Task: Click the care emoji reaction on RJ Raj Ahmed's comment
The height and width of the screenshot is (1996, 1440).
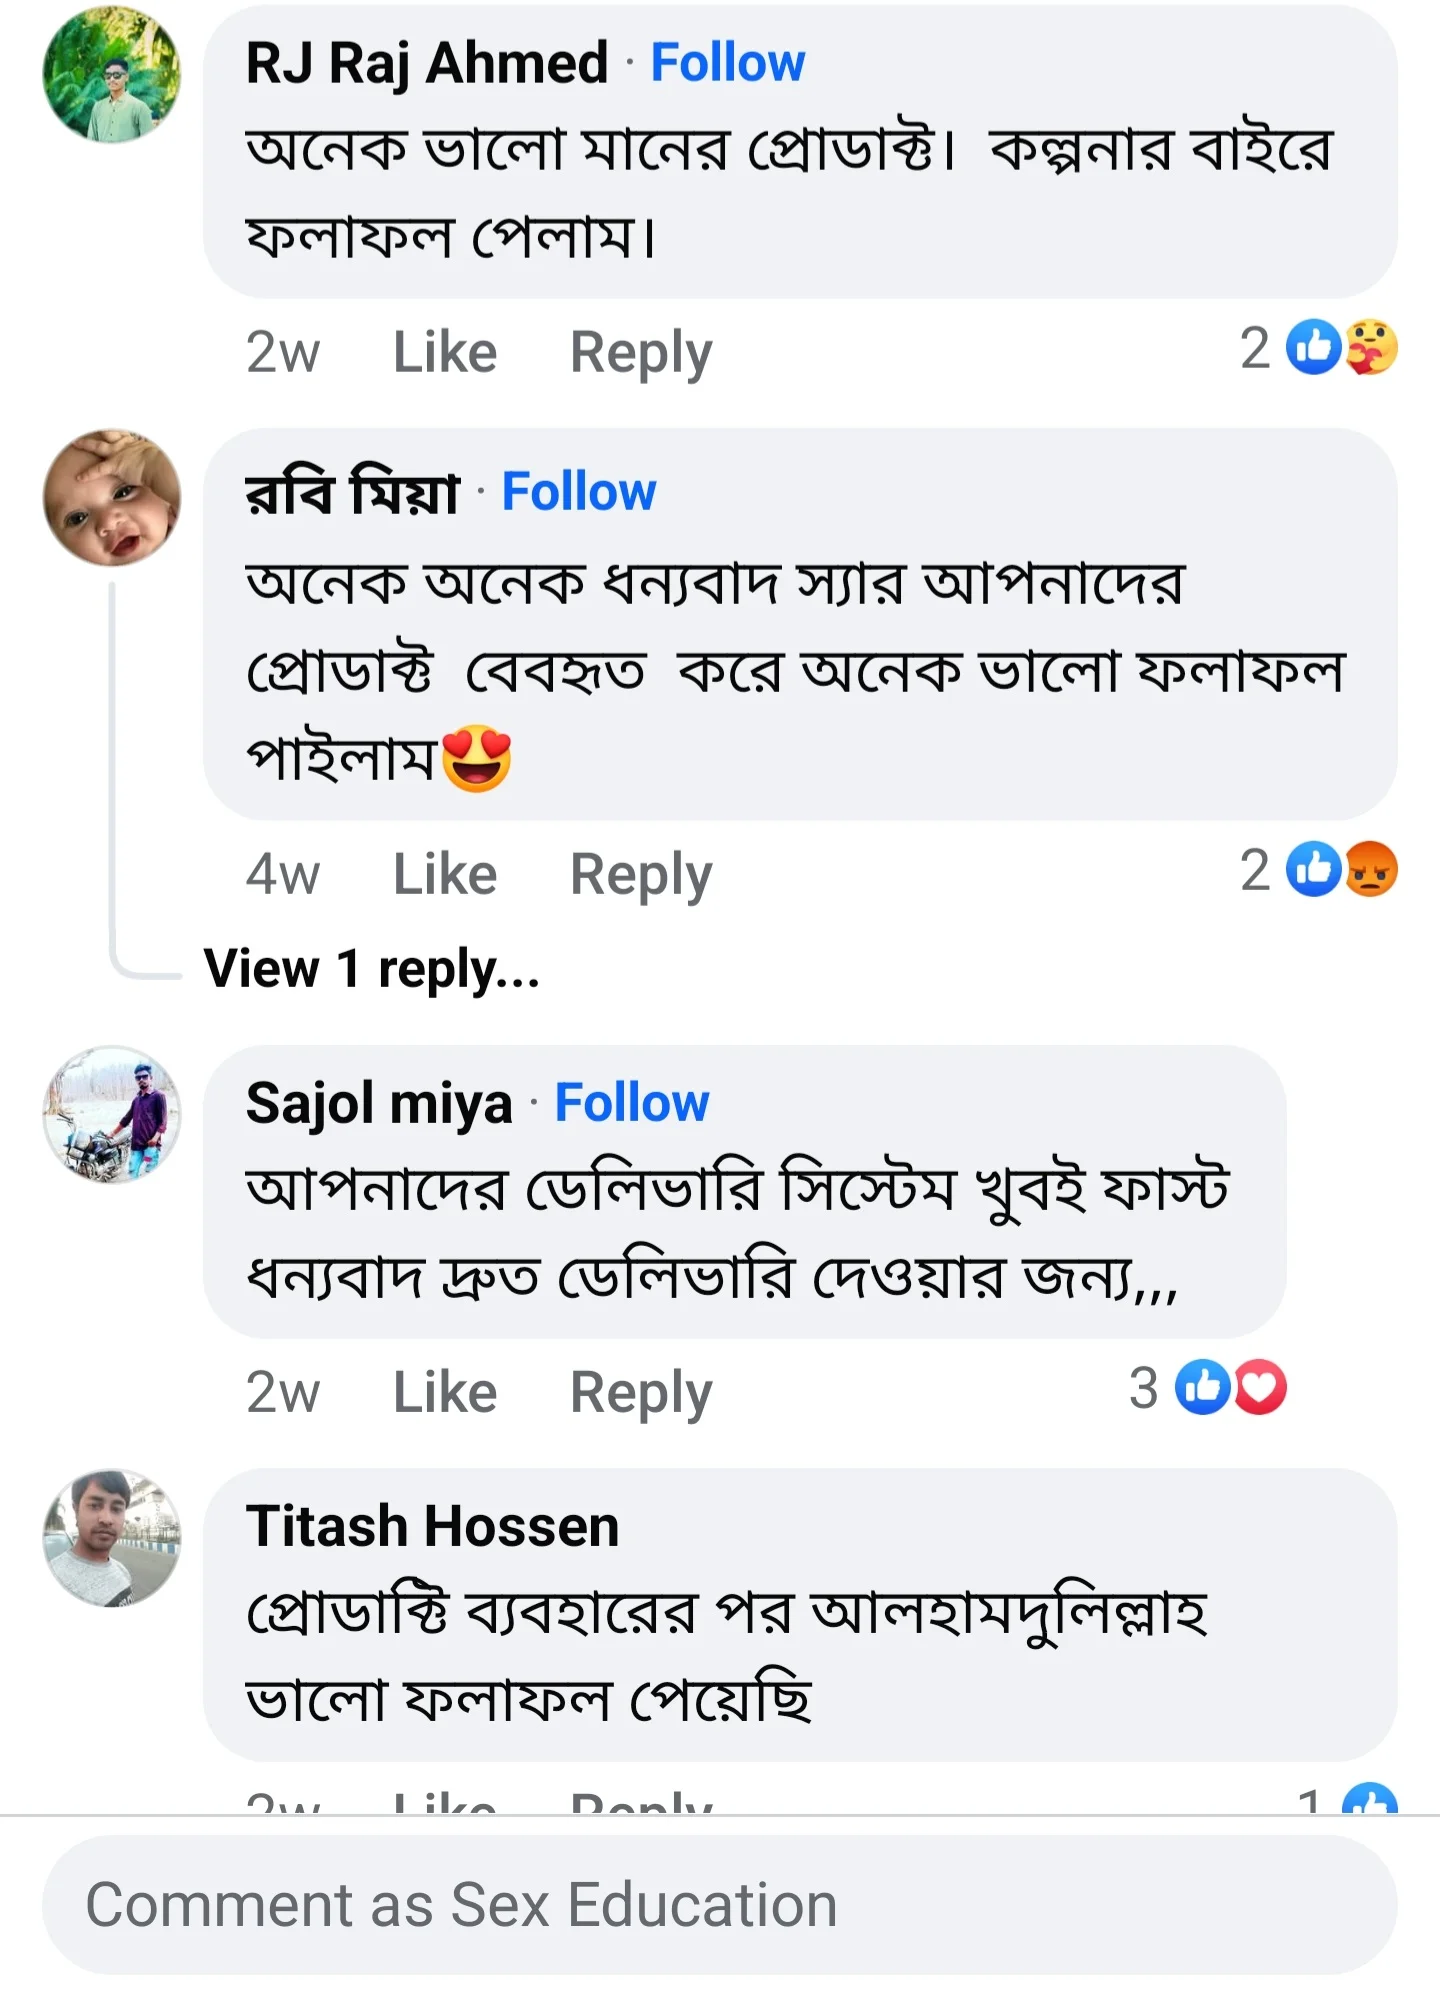Action: point(1371,347)
